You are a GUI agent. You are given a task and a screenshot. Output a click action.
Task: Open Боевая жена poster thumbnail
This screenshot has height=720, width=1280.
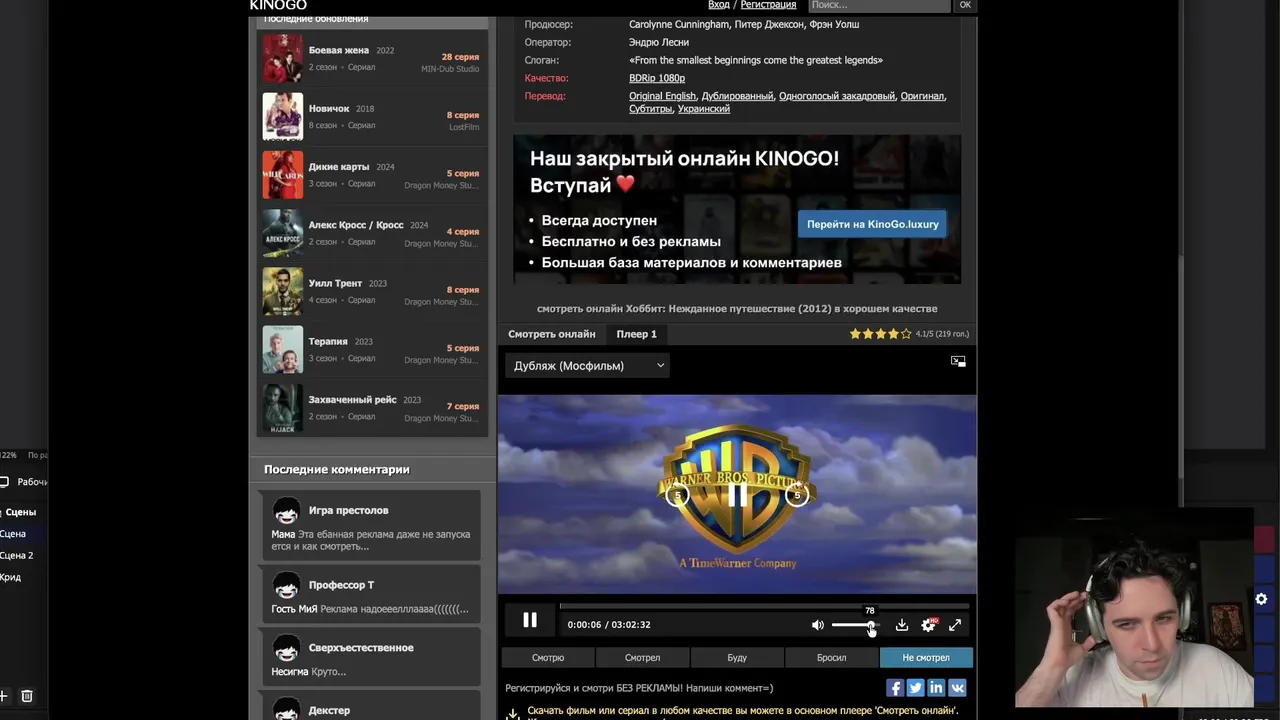282,58
